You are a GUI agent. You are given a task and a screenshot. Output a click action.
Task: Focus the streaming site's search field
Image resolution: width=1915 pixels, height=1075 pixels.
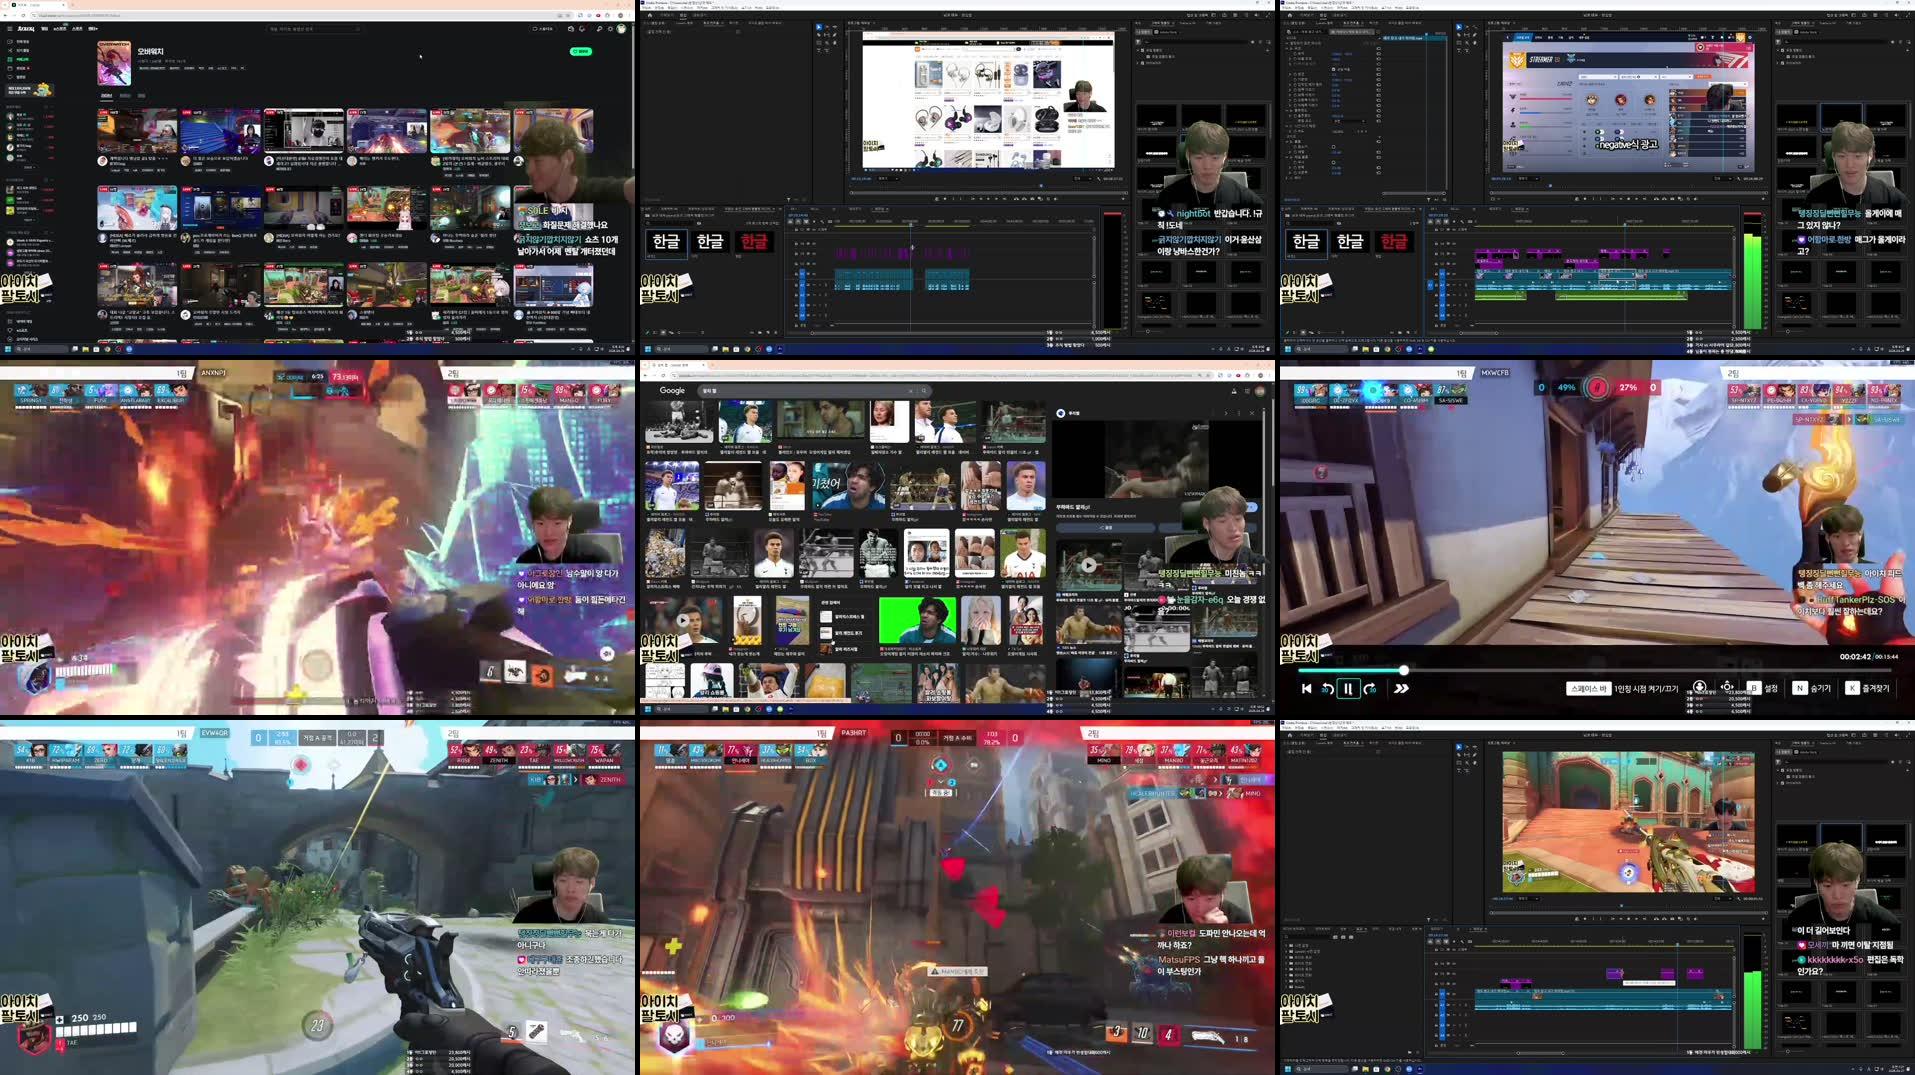[x=314, y=29]
